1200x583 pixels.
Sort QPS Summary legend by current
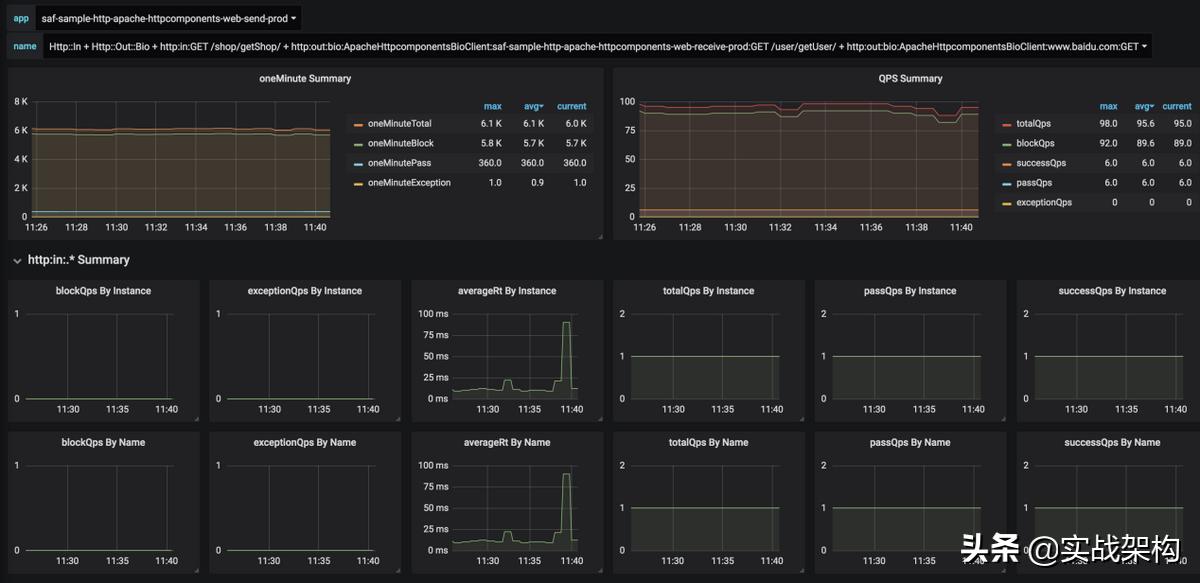coord(1177,106)
